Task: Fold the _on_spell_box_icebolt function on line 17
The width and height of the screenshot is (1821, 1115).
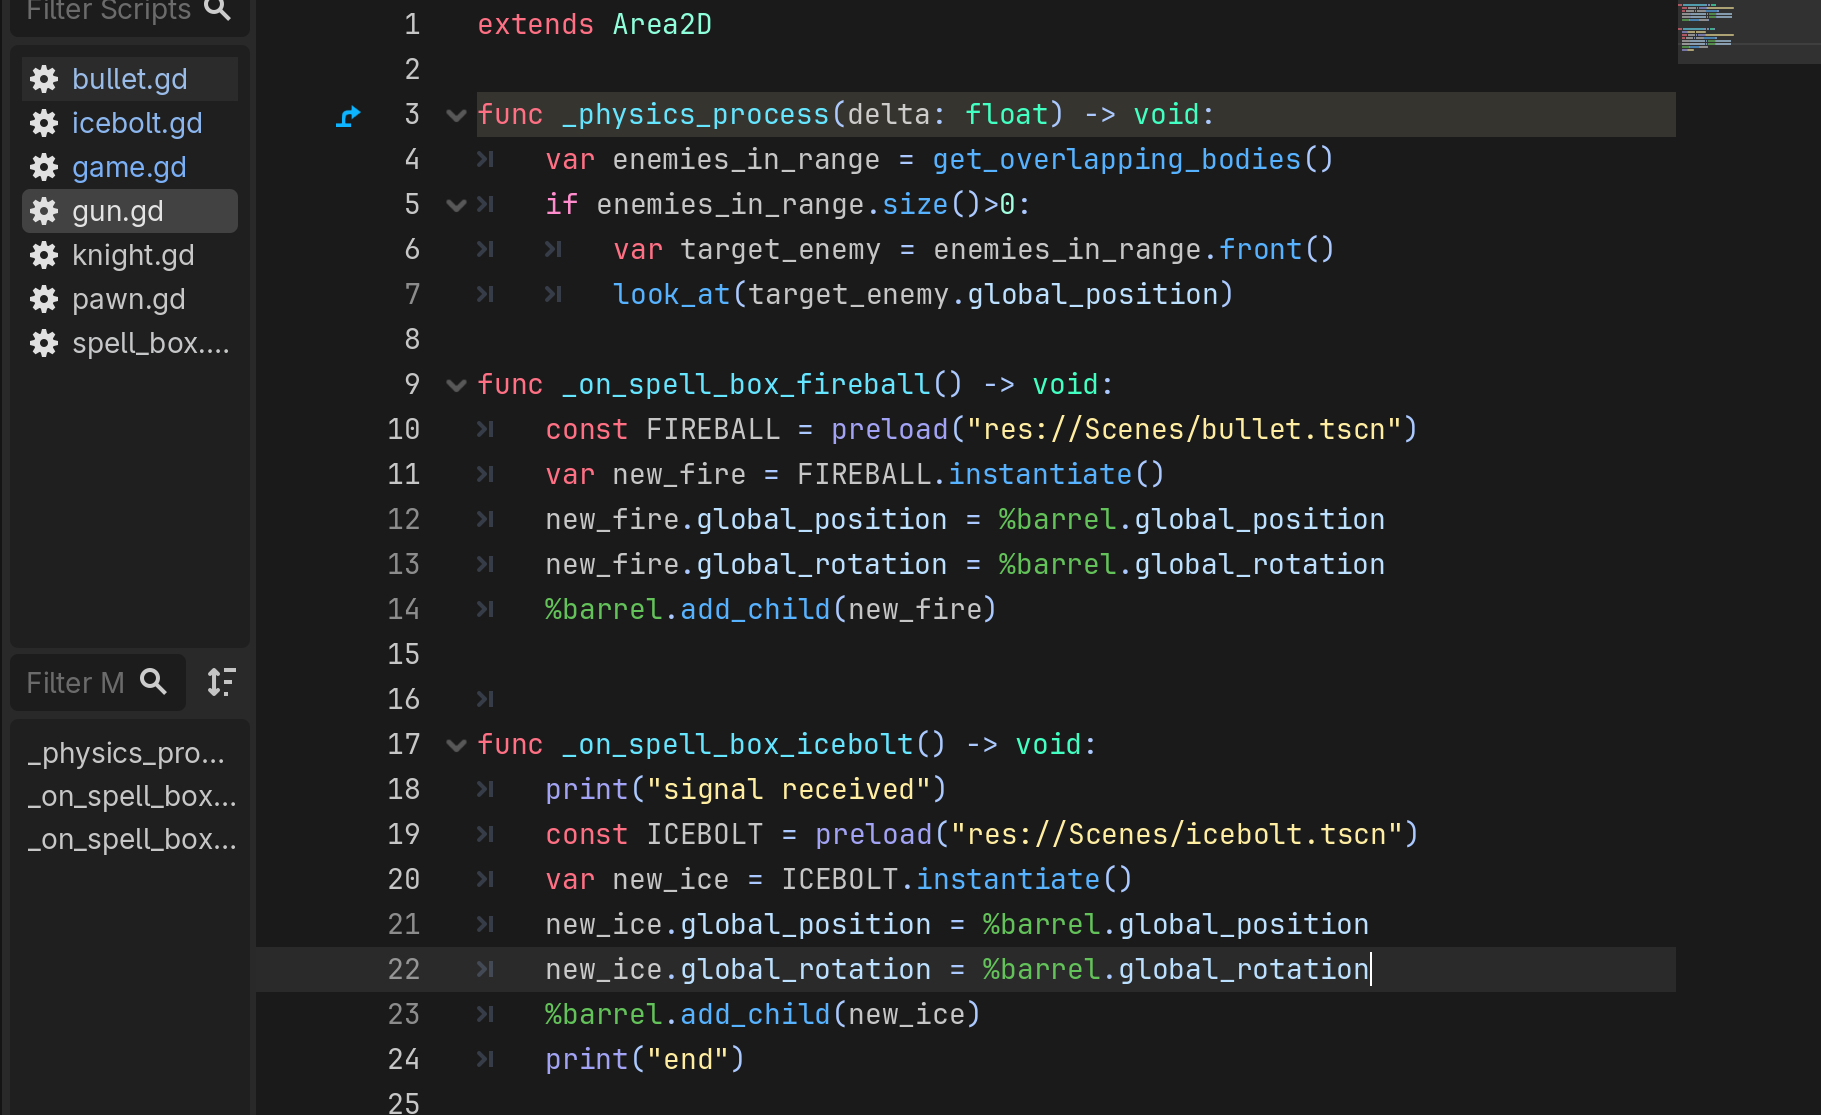Action: tap(456, 745)
